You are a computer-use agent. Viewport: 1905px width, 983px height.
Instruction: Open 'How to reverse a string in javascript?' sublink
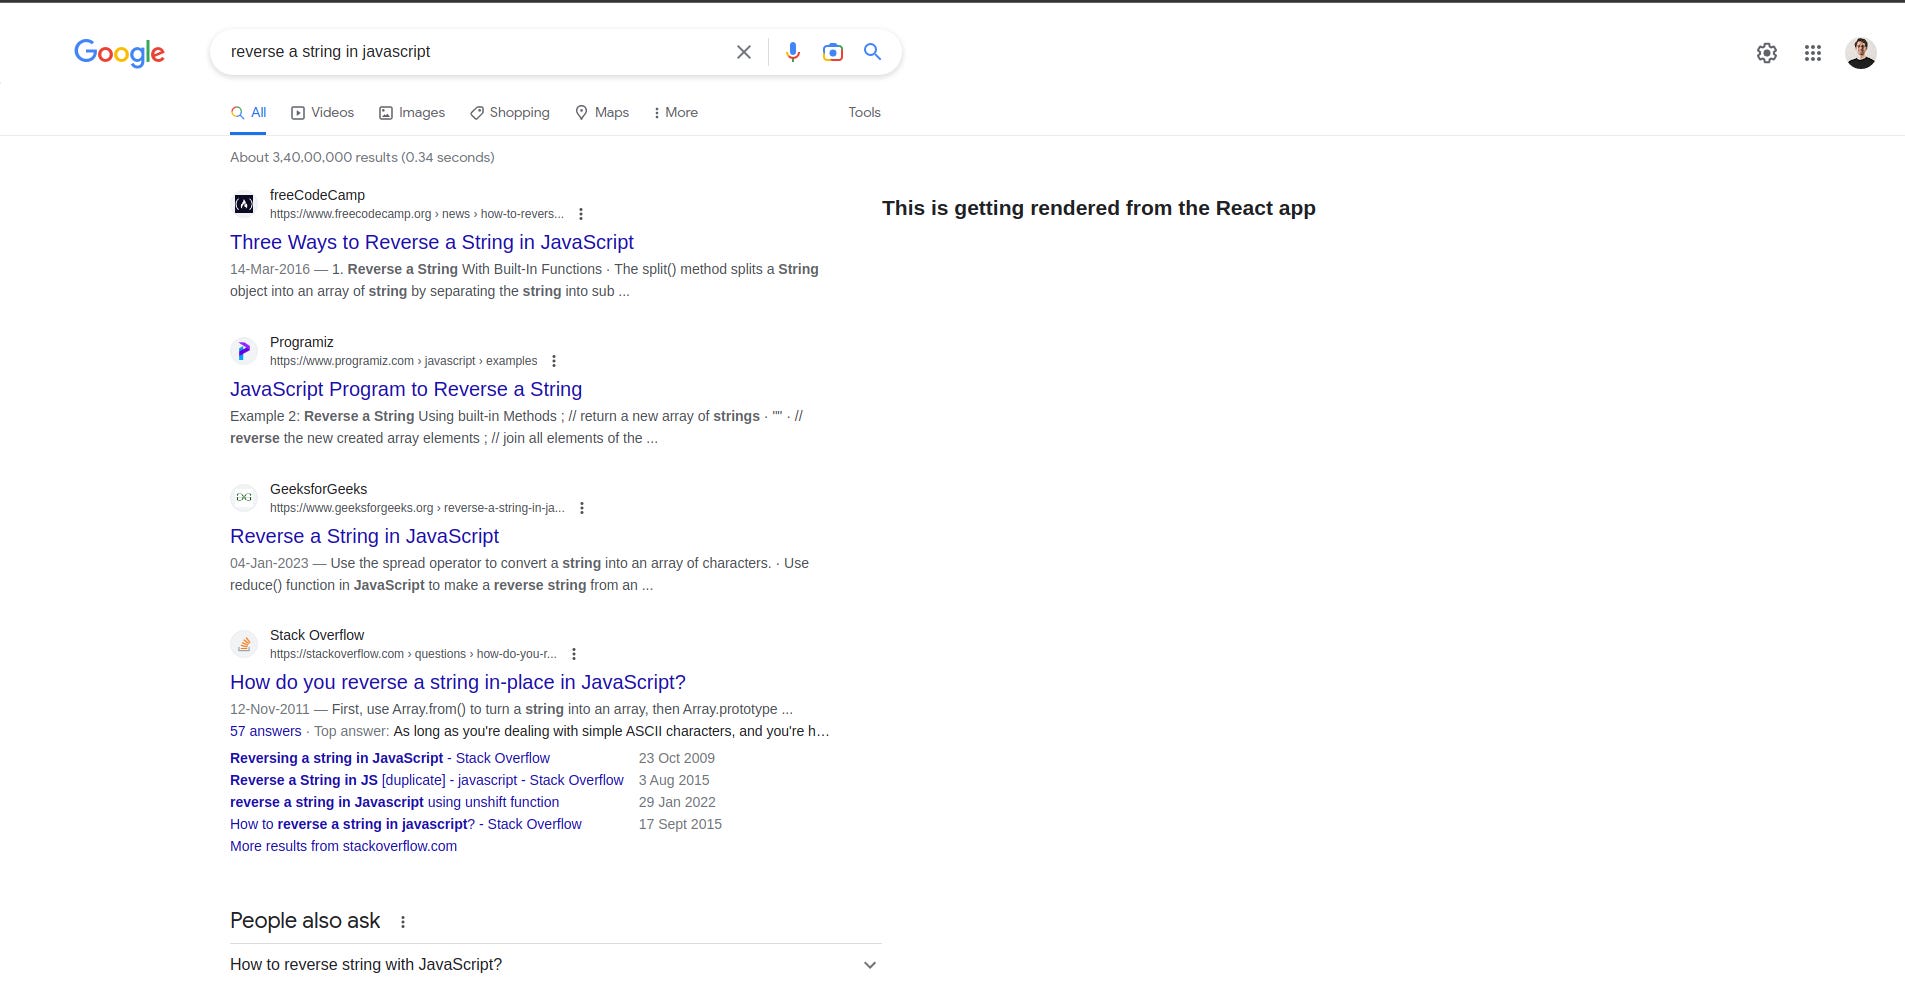tap(406, 824)
